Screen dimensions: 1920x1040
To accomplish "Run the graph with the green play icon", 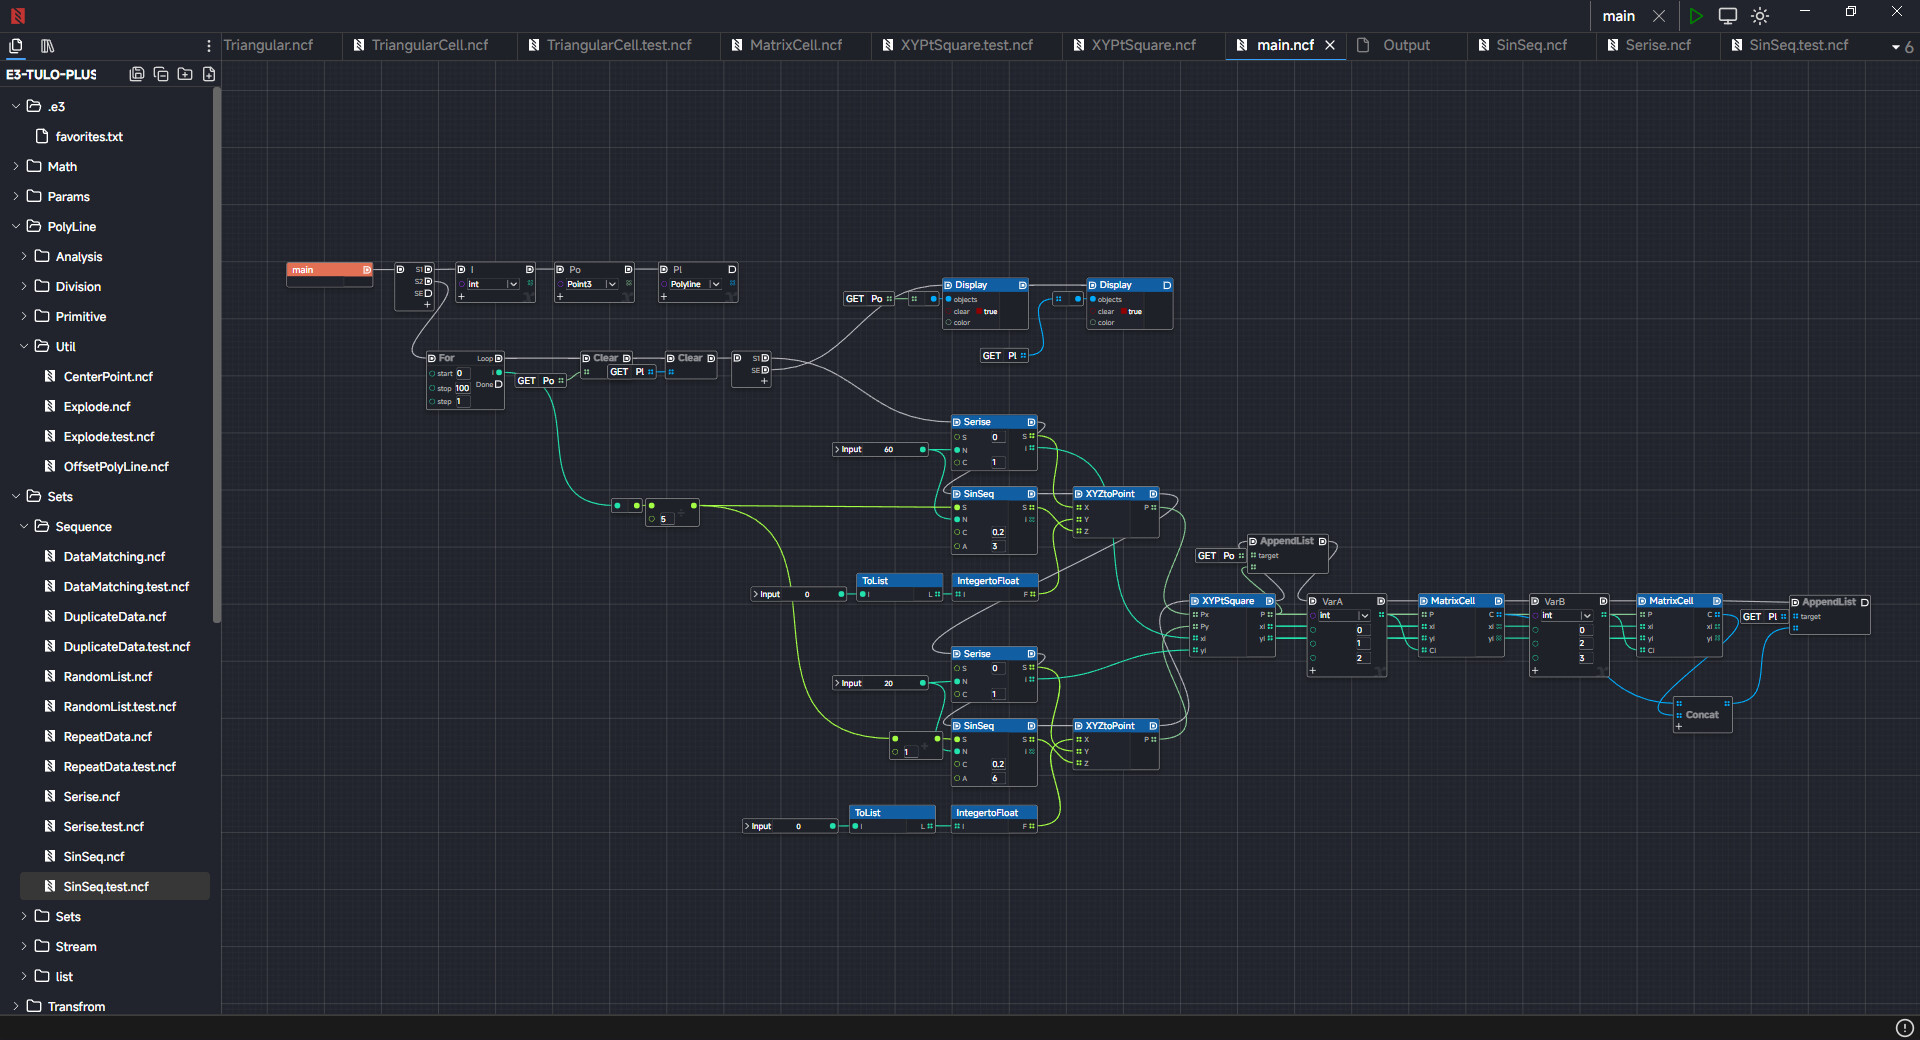I will pyautogui.click(x=1696, y=16).
